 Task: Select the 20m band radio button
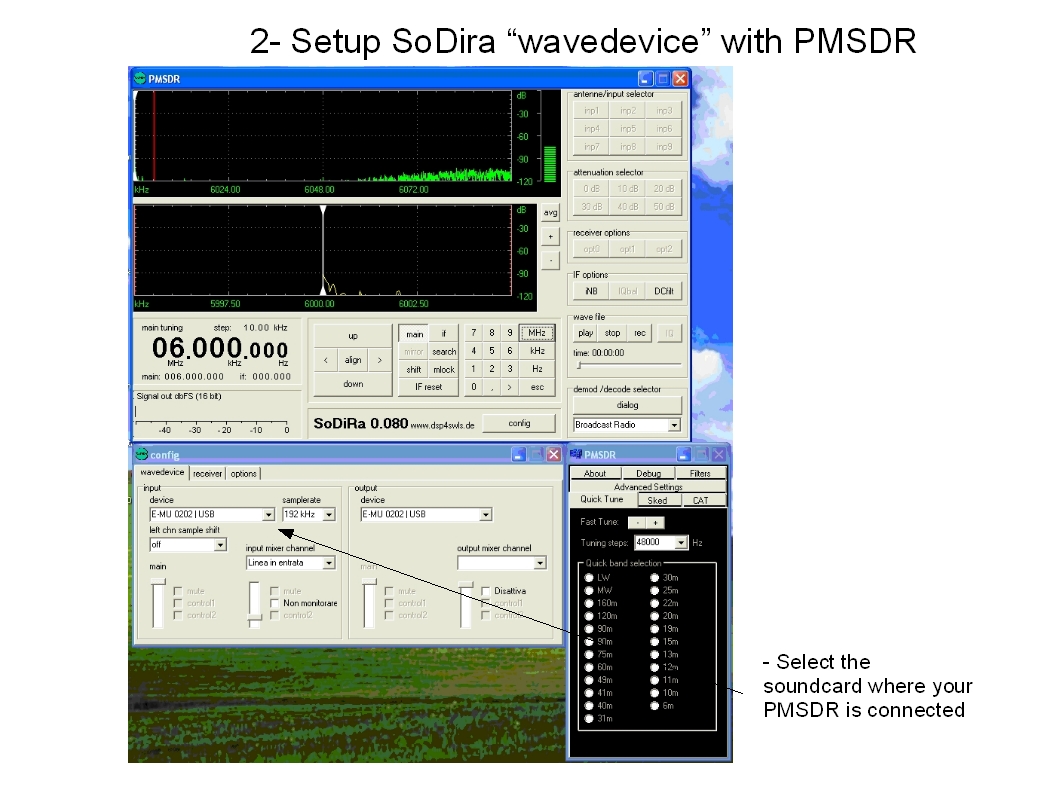pos(654,616)
